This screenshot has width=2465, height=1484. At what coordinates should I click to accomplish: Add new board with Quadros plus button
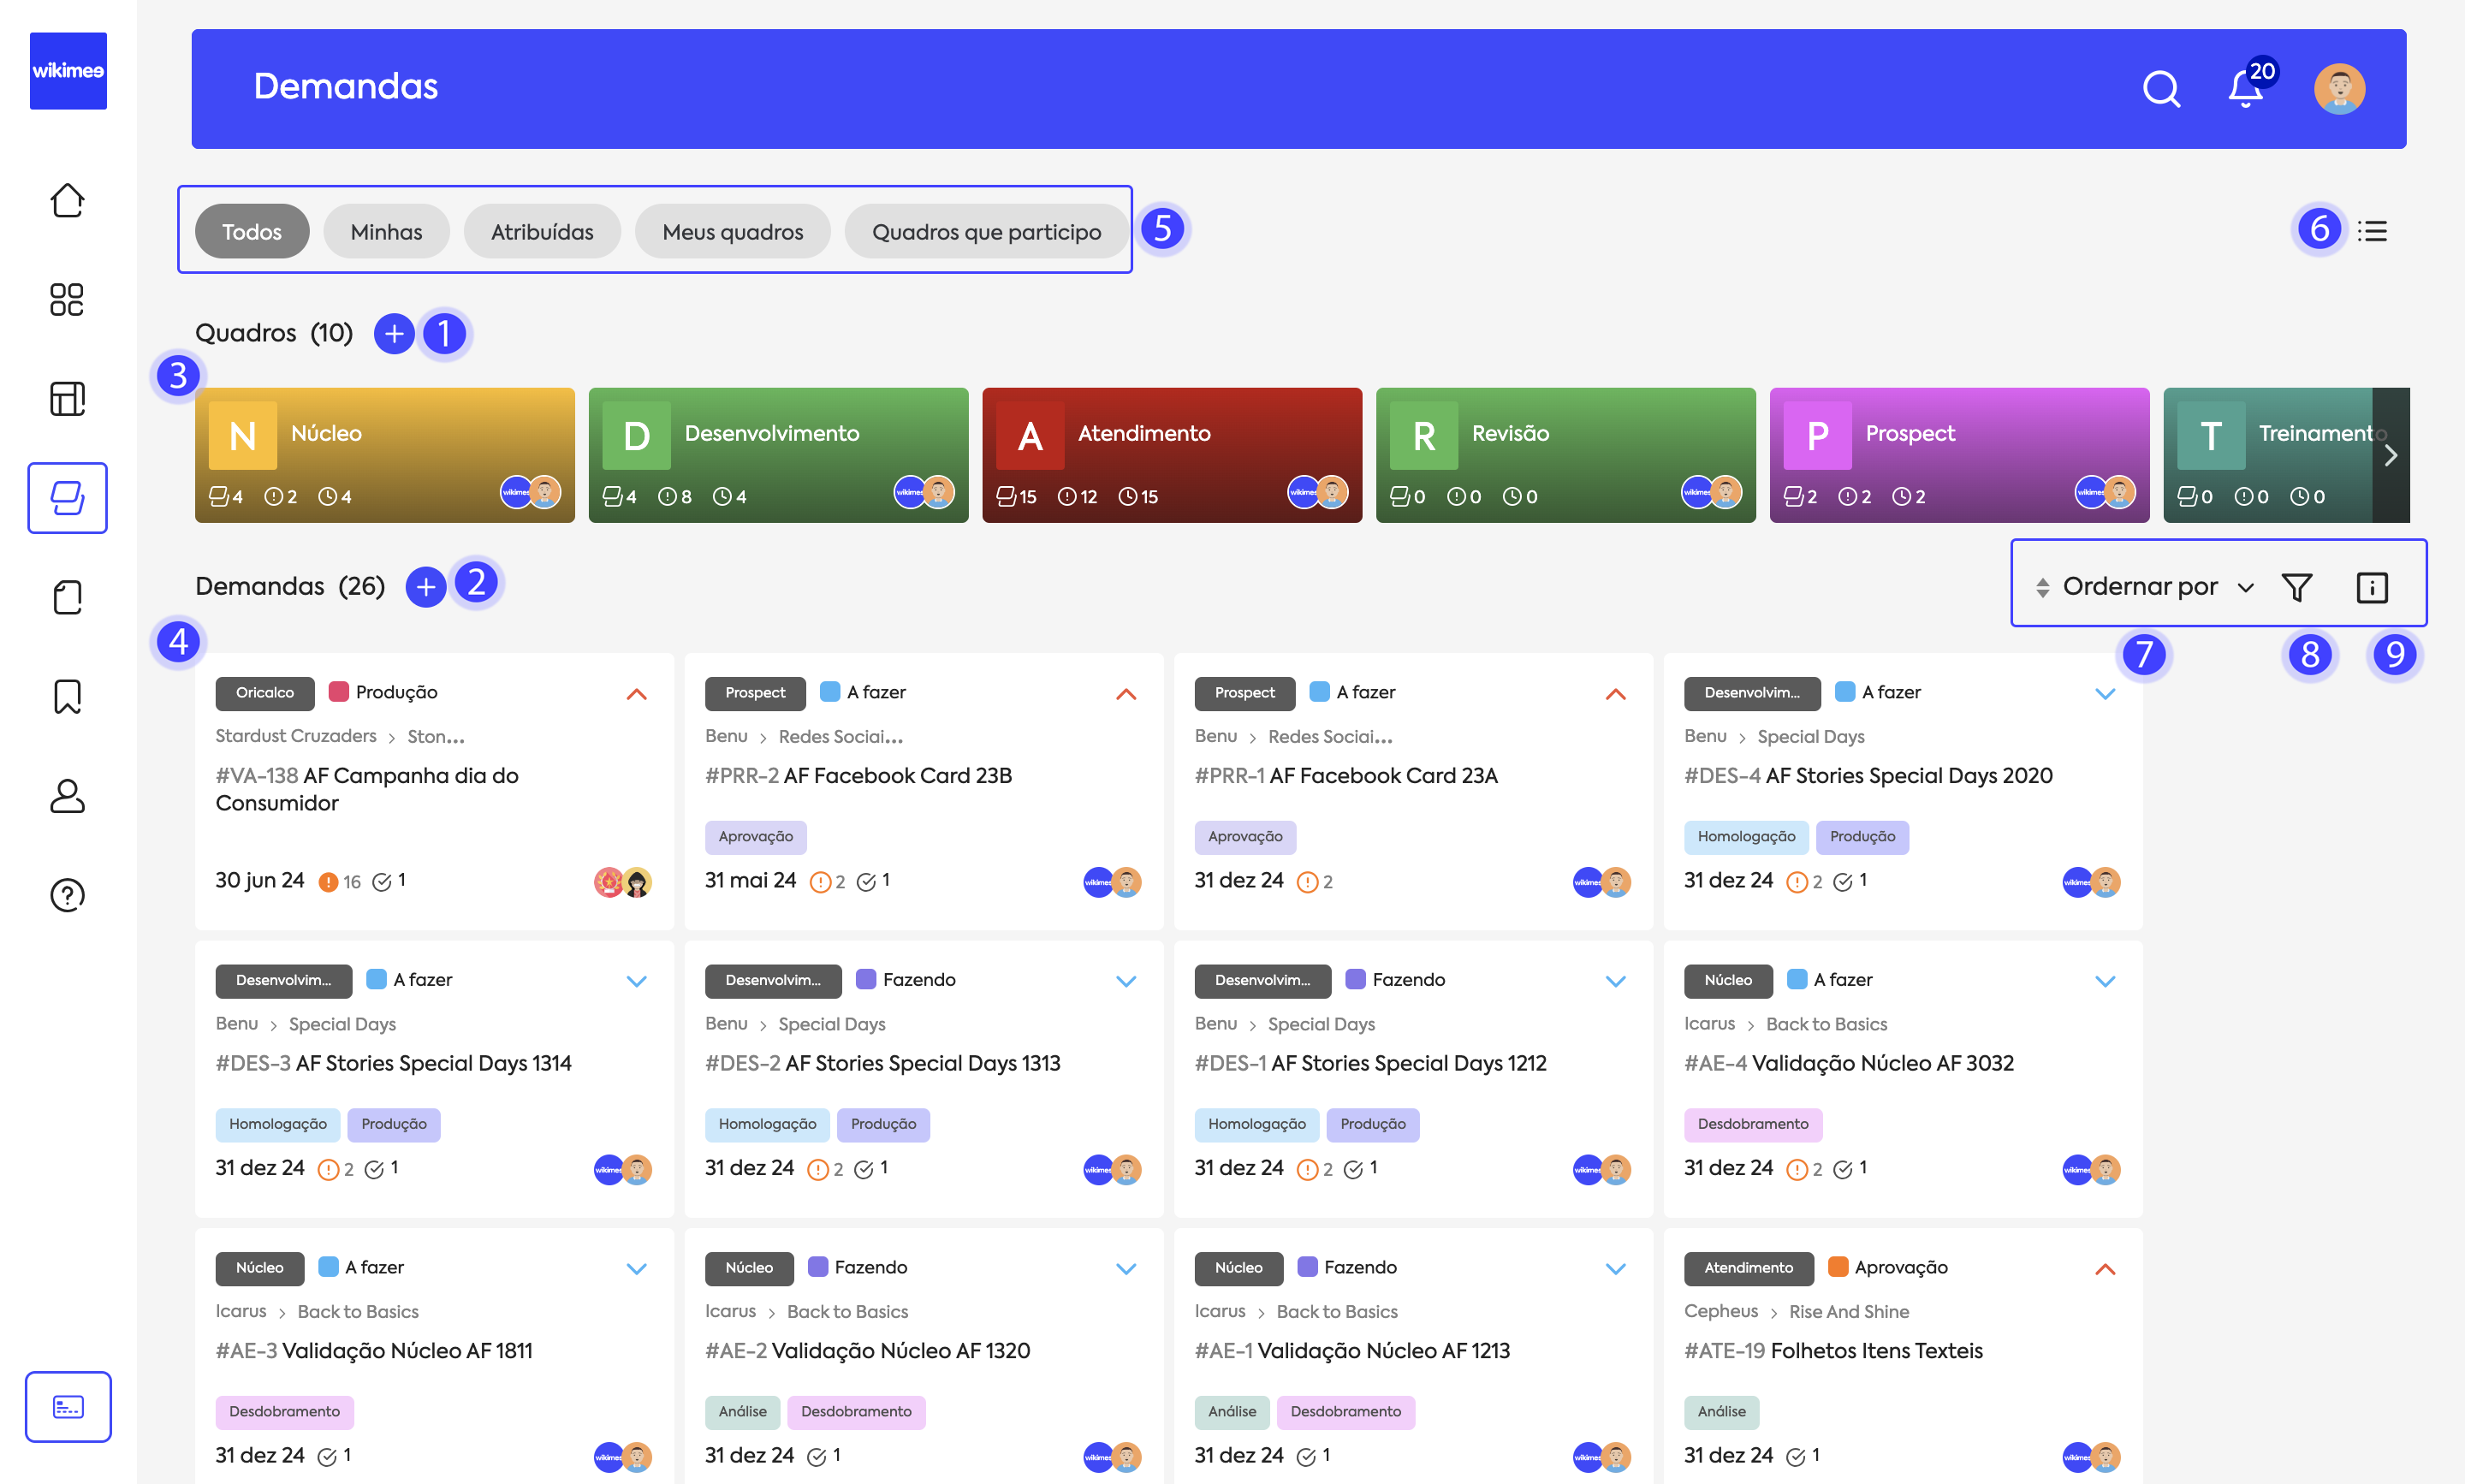(394, 333)
